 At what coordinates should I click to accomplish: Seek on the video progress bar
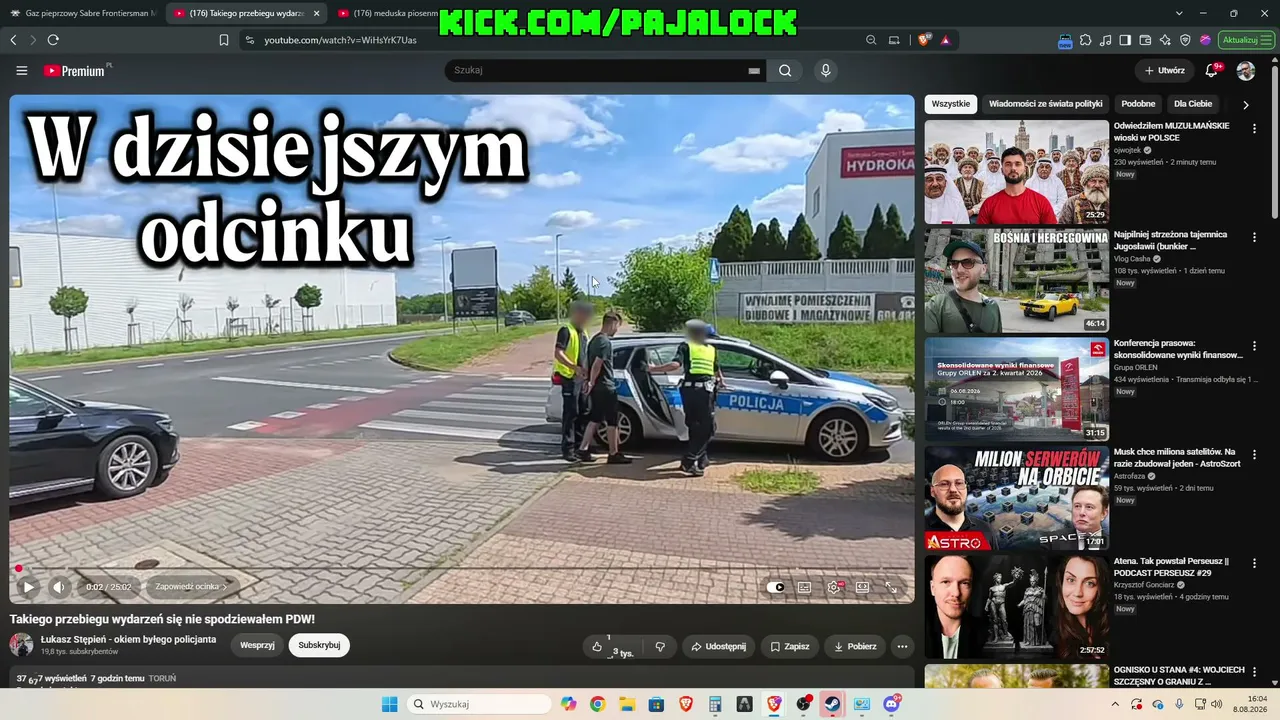coord(462,568)
